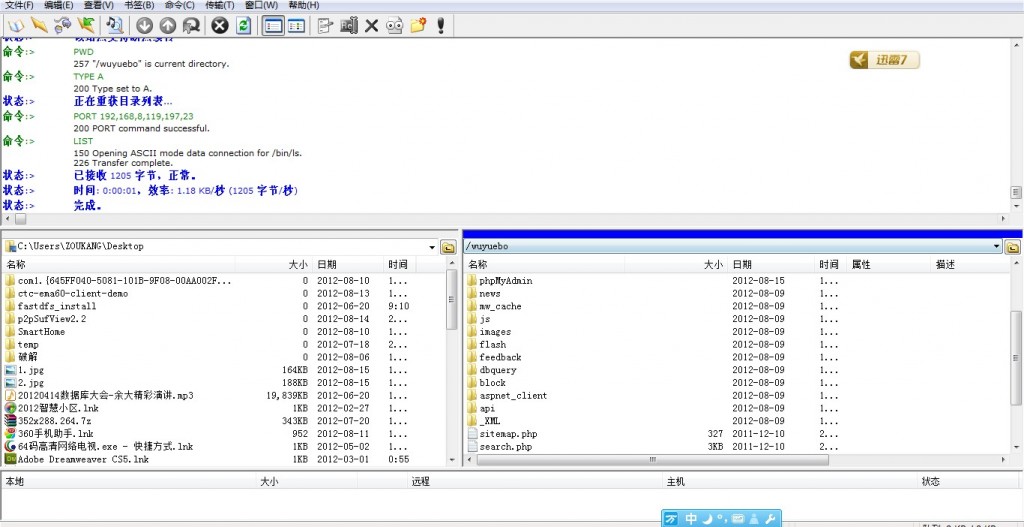The width and height of the screenshot is (1024, 527).
Task: Abort the transfer with the black circled X icon
Action: (219, 25)
